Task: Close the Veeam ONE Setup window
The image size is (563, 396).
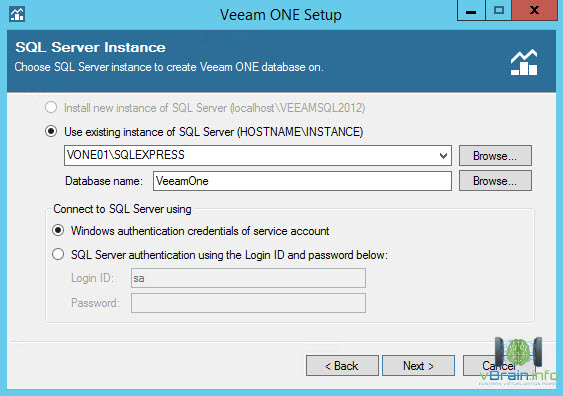Action: click(534, 10)
